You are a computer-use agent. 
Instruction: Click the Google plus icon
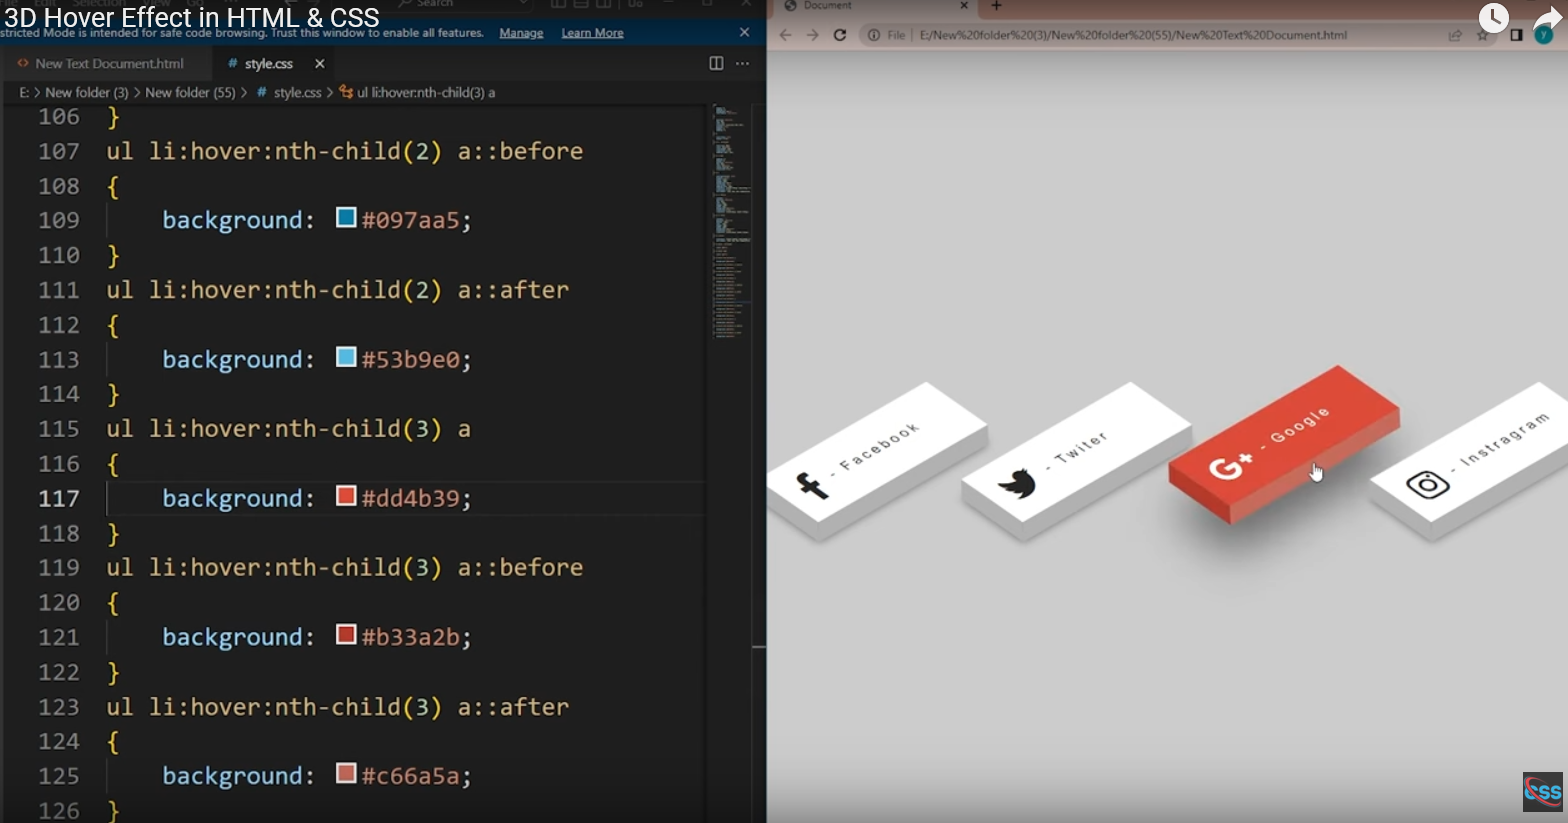1230,466
